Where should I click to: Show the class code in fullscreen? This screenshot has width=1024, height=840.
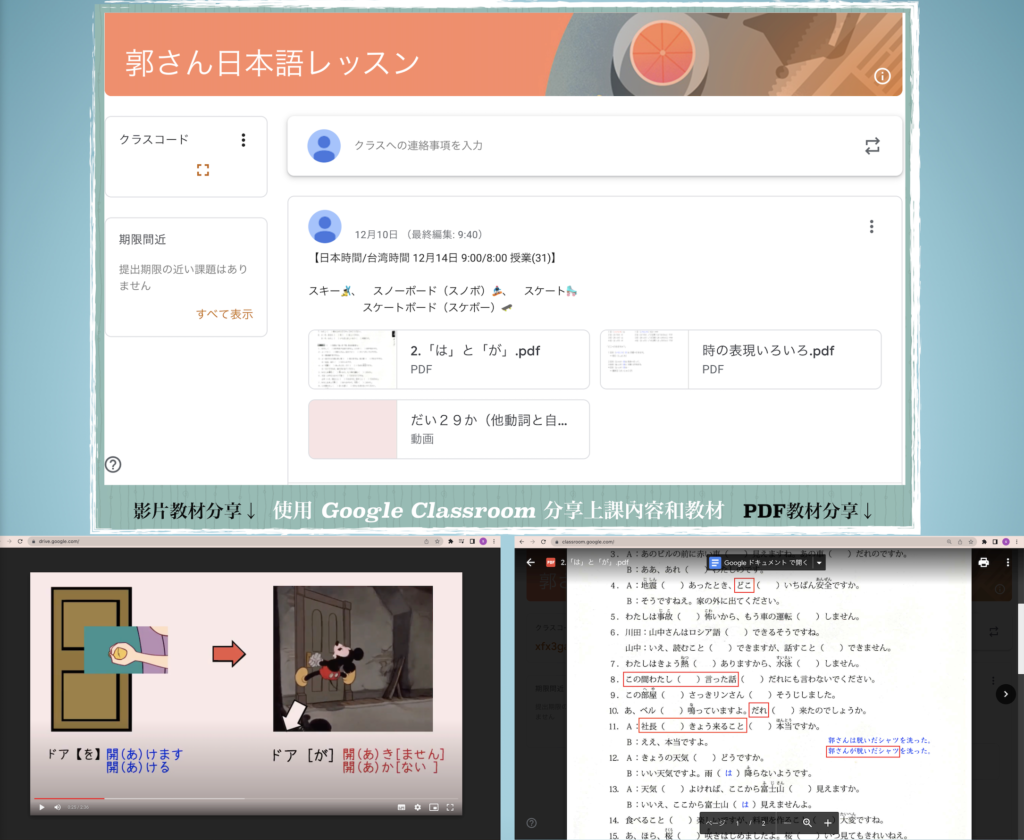[203, 170]
